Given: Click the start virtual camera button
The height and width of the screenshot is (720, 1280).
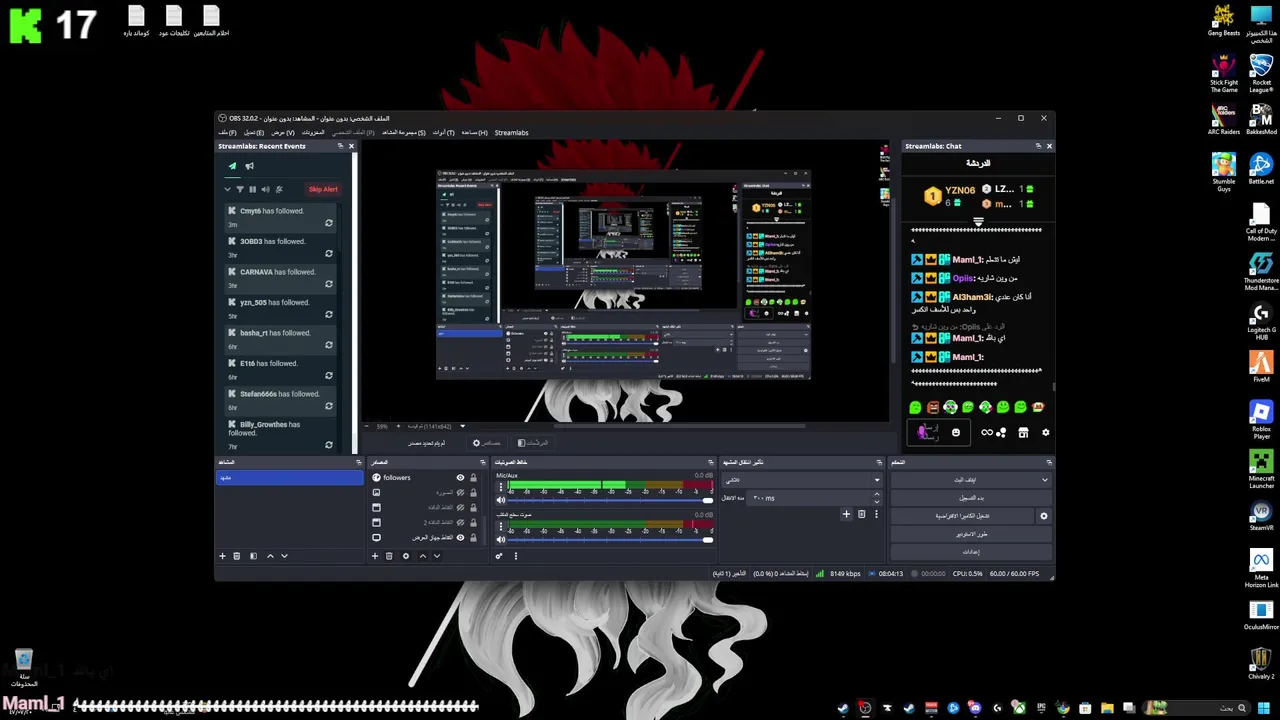Looking at the screenshot, I should coord(962,516).
